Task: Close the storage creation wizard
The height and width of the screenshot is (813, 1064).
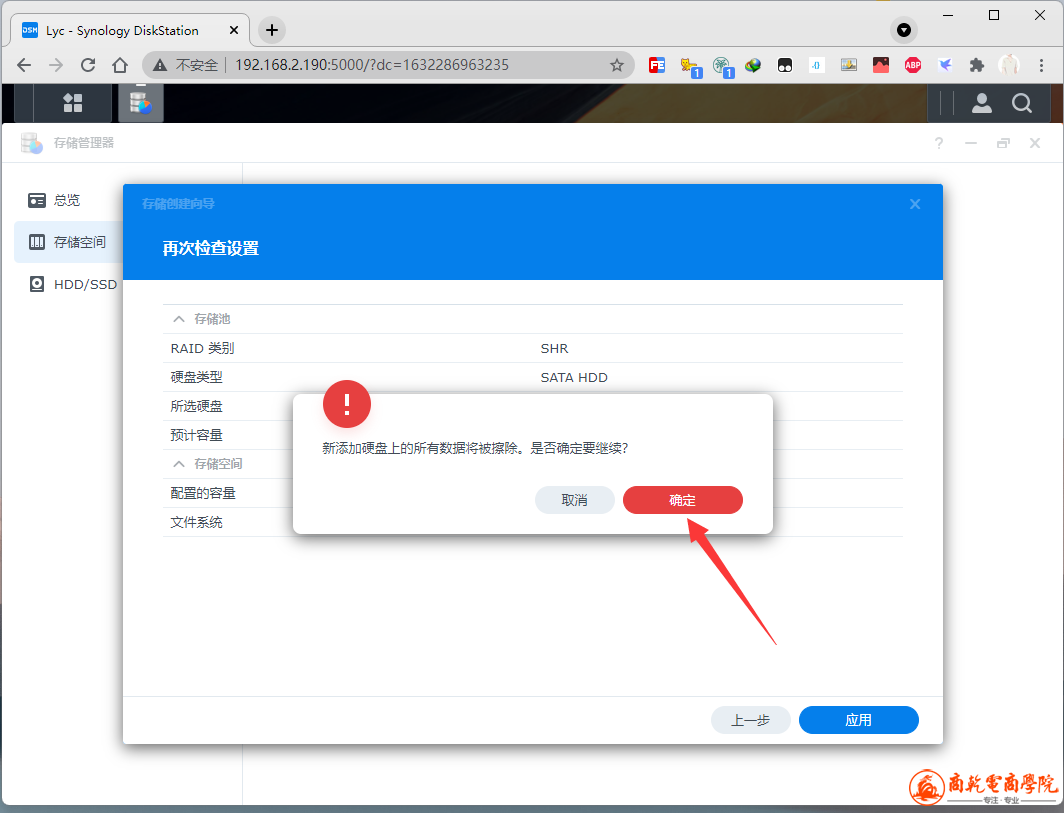Action: pos(914,204)
